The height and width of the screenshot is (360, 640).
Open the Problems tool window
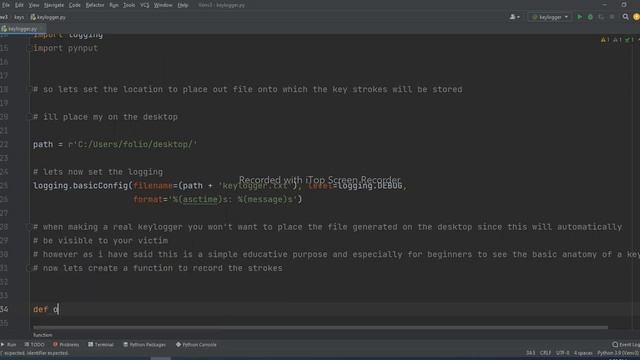point(66,344)
